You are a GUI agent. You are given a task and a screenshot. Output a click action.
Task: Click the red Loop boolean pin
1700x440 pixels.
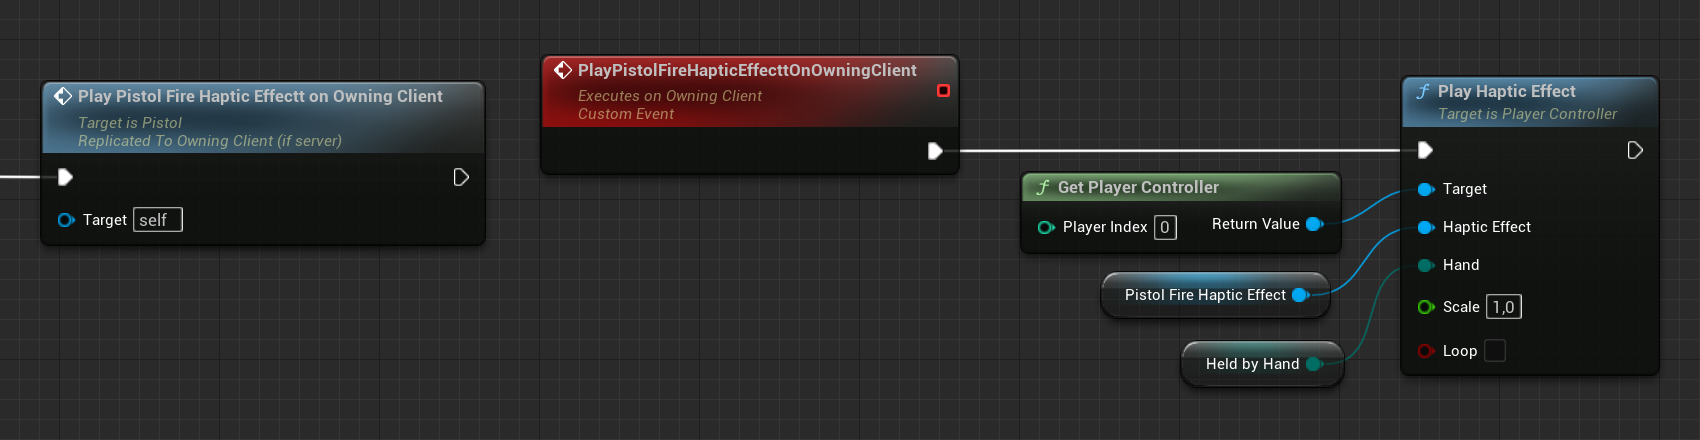1426,351
